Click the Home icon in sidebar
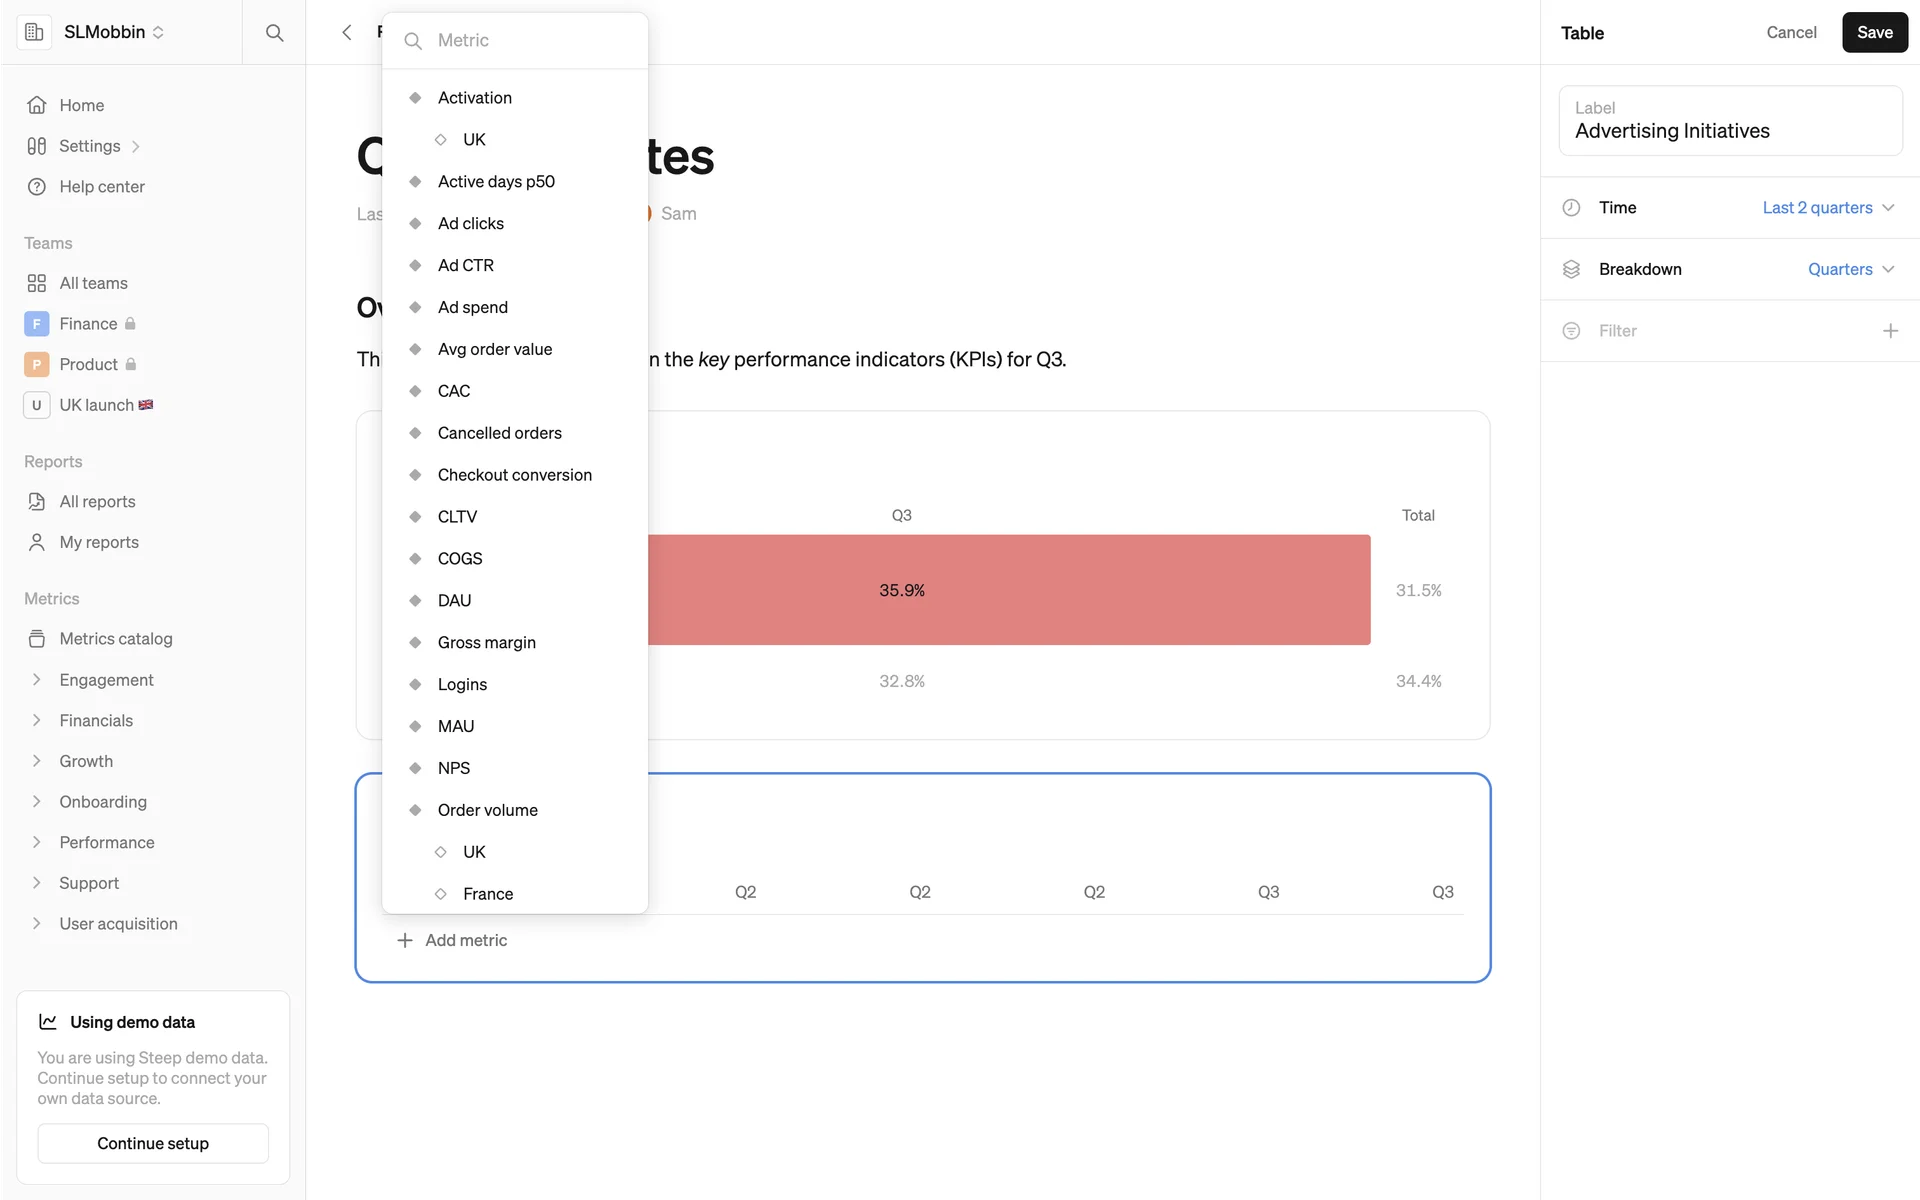 coord(37,105)
